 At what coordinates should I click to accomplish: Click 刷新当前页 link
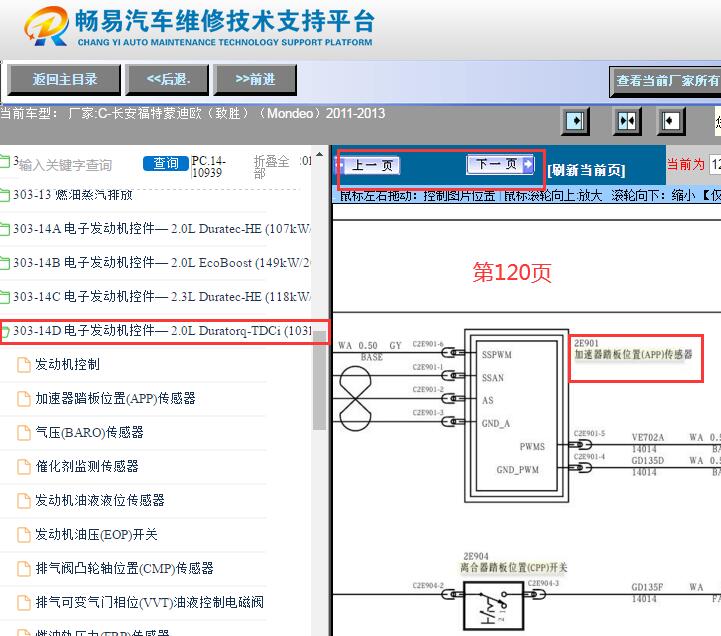click(586, 170)
